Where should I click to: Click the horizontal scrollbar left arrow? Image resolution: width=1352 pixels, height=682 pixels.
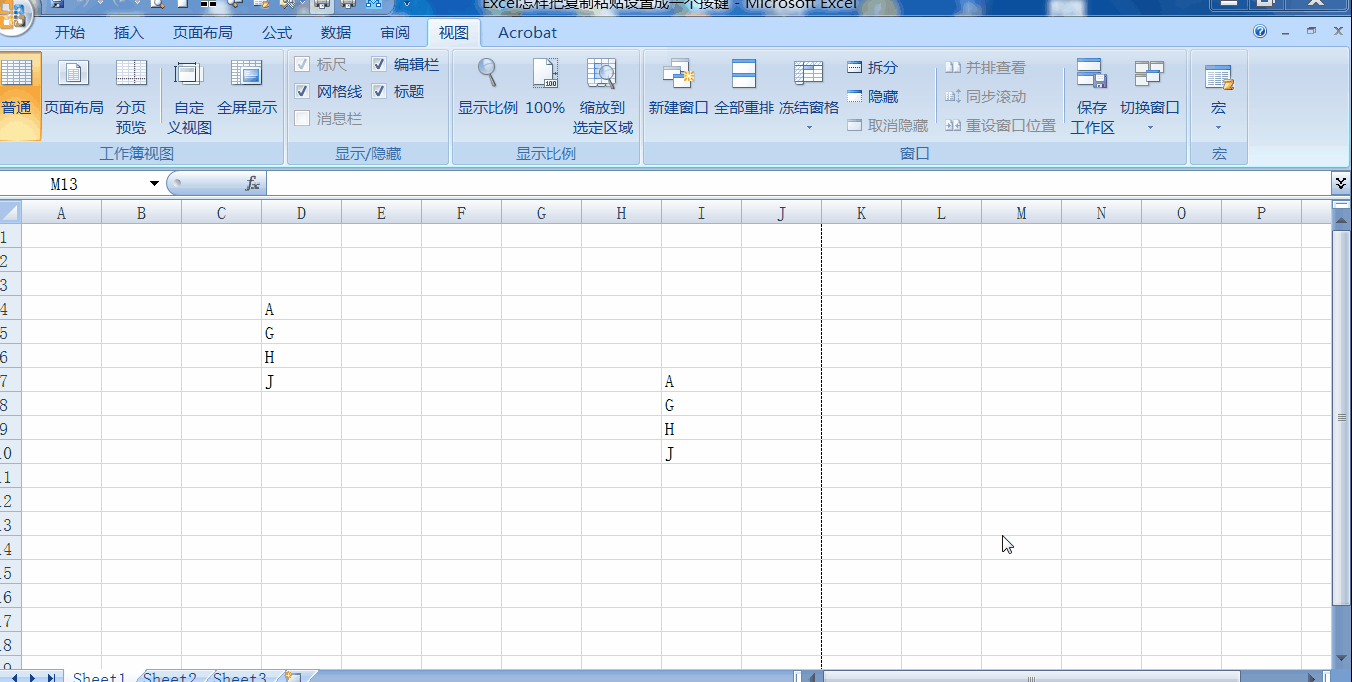814,678
